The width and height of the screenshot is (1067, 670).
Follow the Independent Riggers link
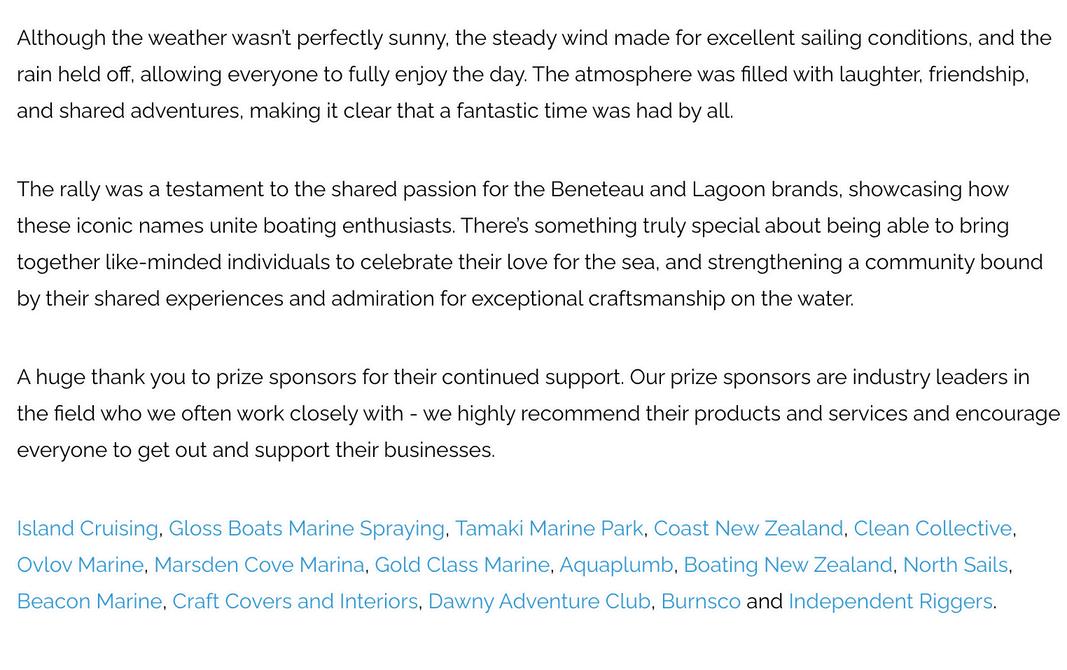click(x=891, y=601)
